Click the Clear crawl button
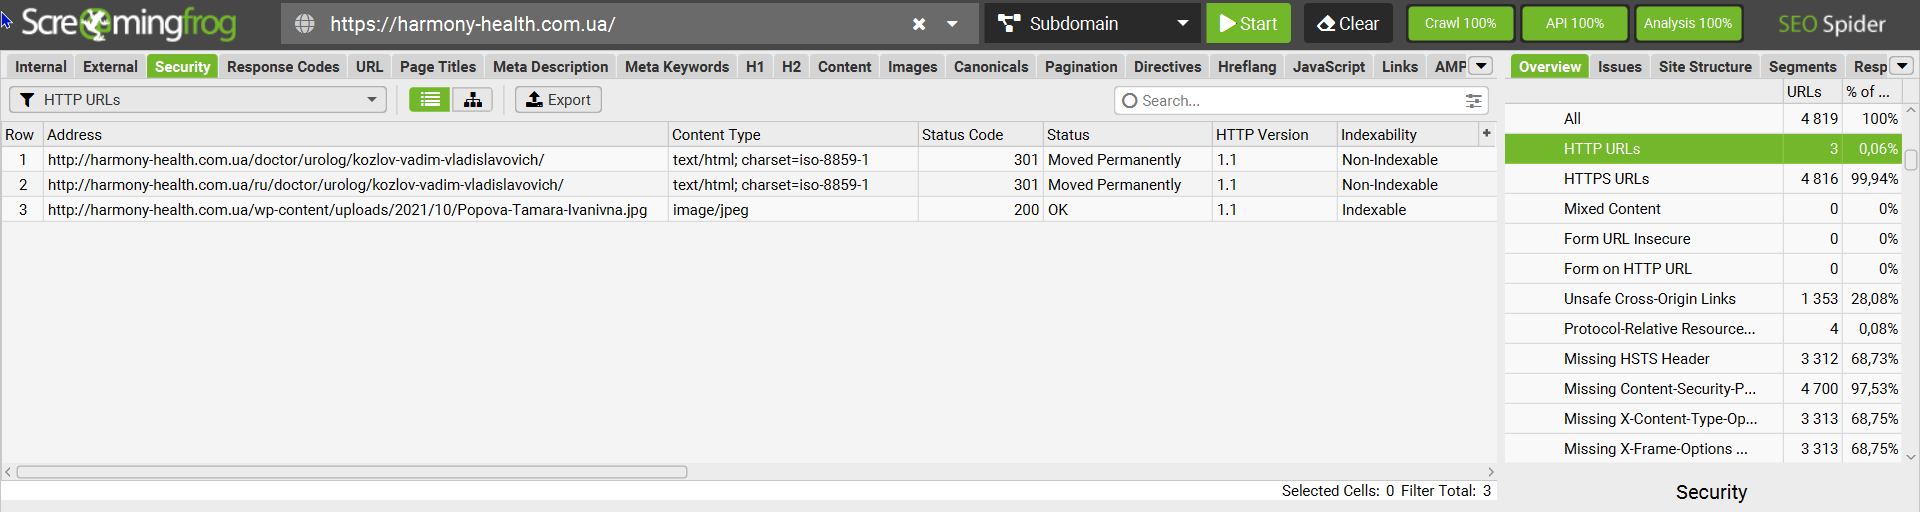 click(1347, 24)
